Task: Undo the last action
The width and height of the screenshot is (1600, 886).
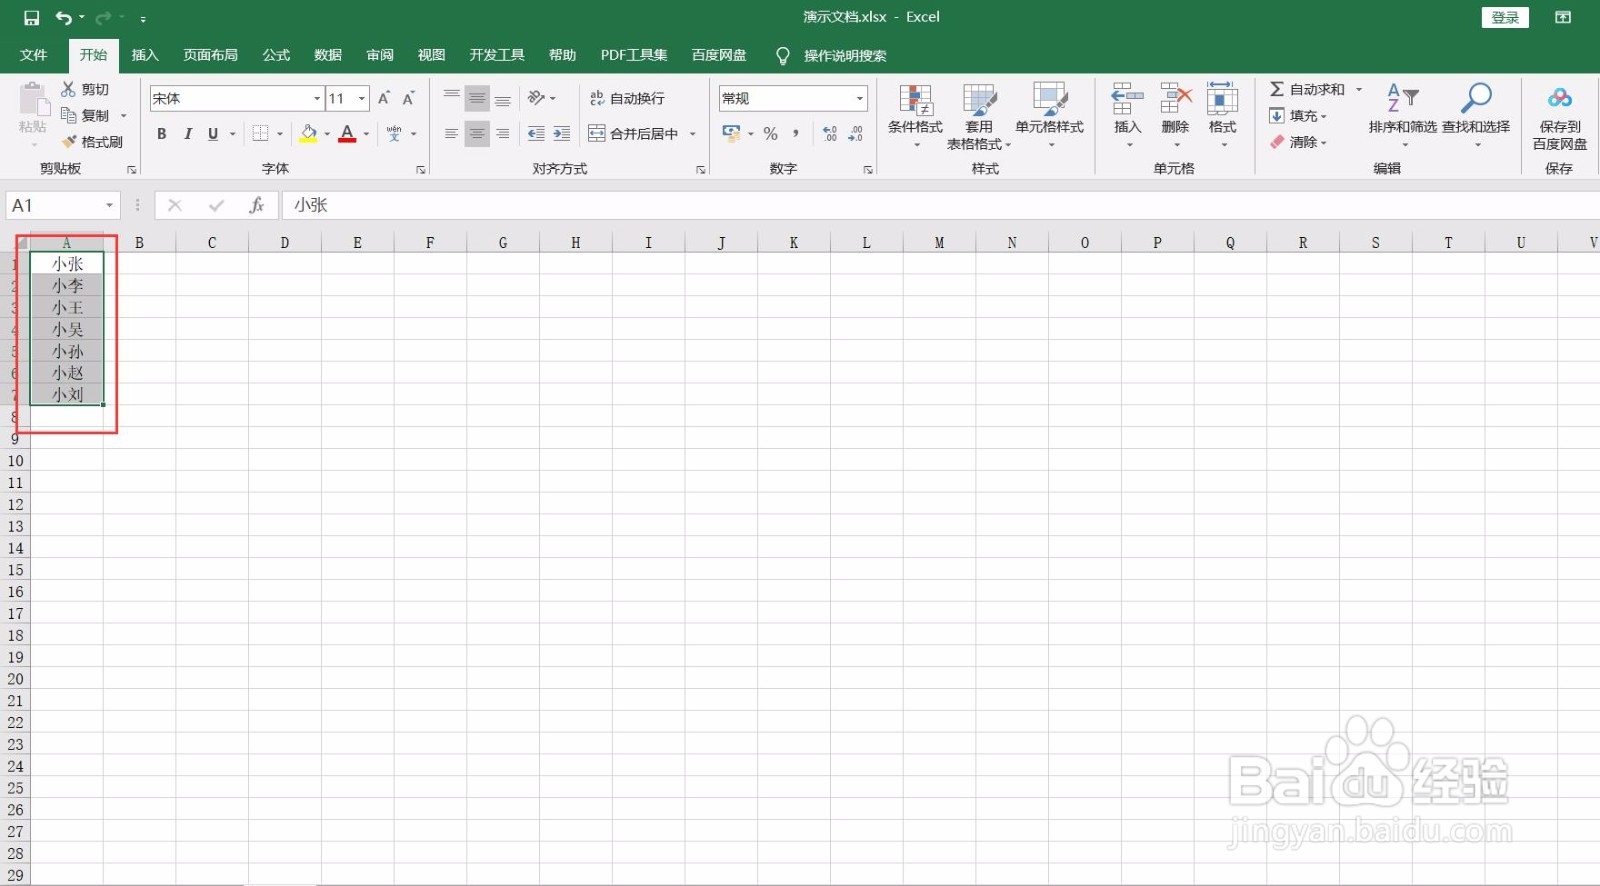Action: click(x=64, y=18)
